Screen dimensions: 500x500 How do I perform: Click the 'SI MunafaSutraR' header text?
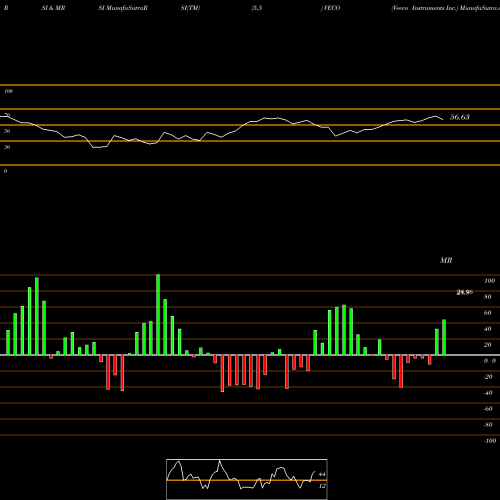pos(123,8)
